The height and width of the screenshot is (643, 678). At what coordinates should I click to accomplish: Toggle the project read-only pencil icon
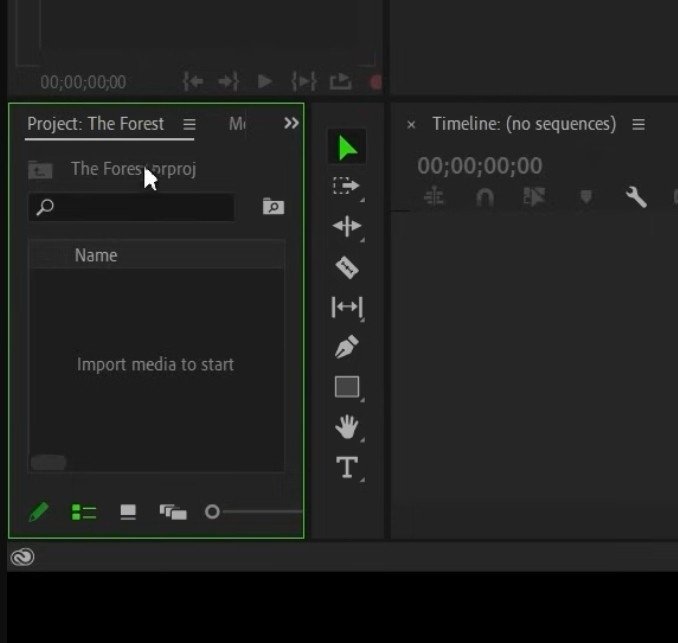[38, 512]
